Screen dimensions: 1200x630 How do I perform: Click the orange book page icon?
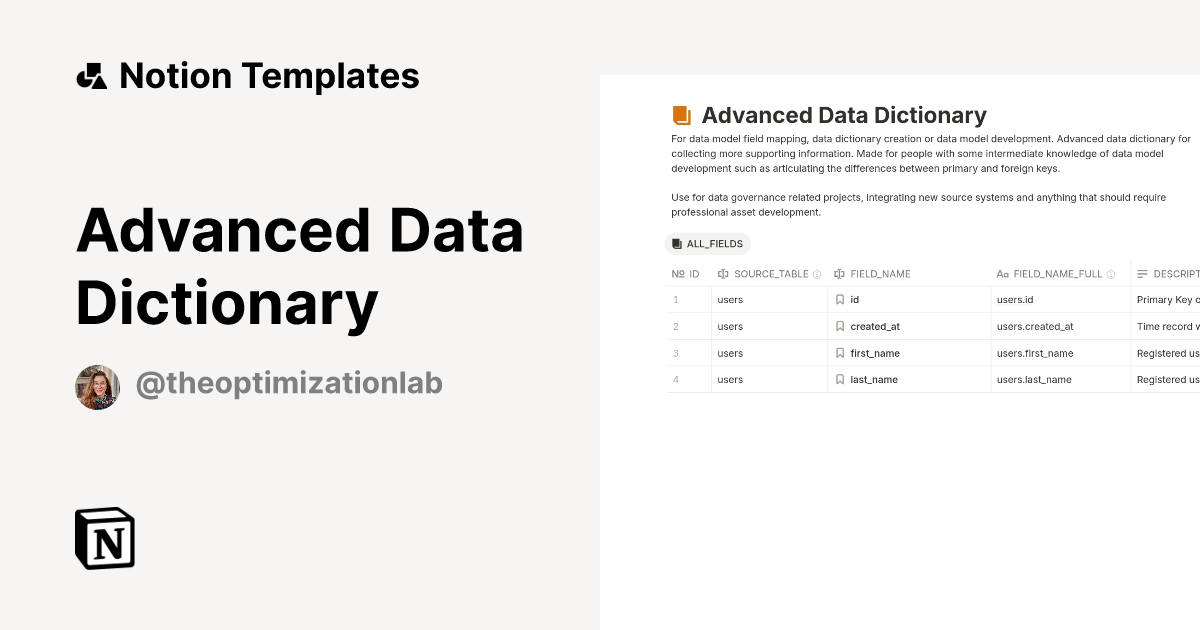tap(681, 114)
